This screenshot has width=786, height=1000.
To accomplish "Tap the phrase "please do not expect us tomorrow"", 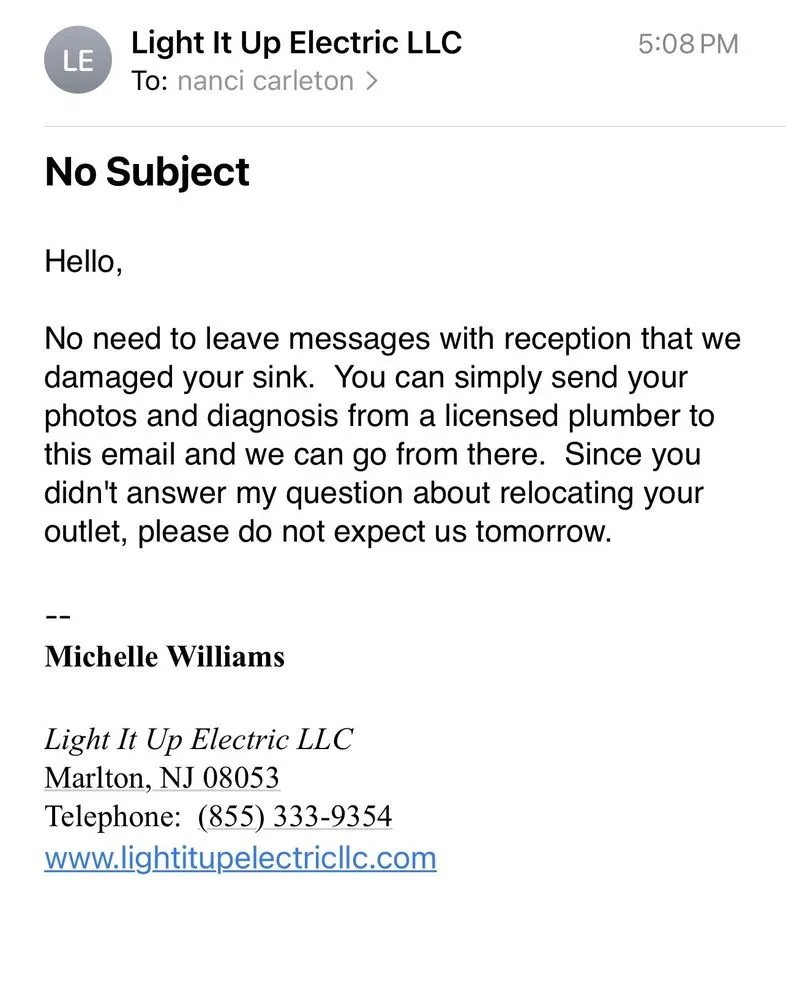I will coord(374,531).
